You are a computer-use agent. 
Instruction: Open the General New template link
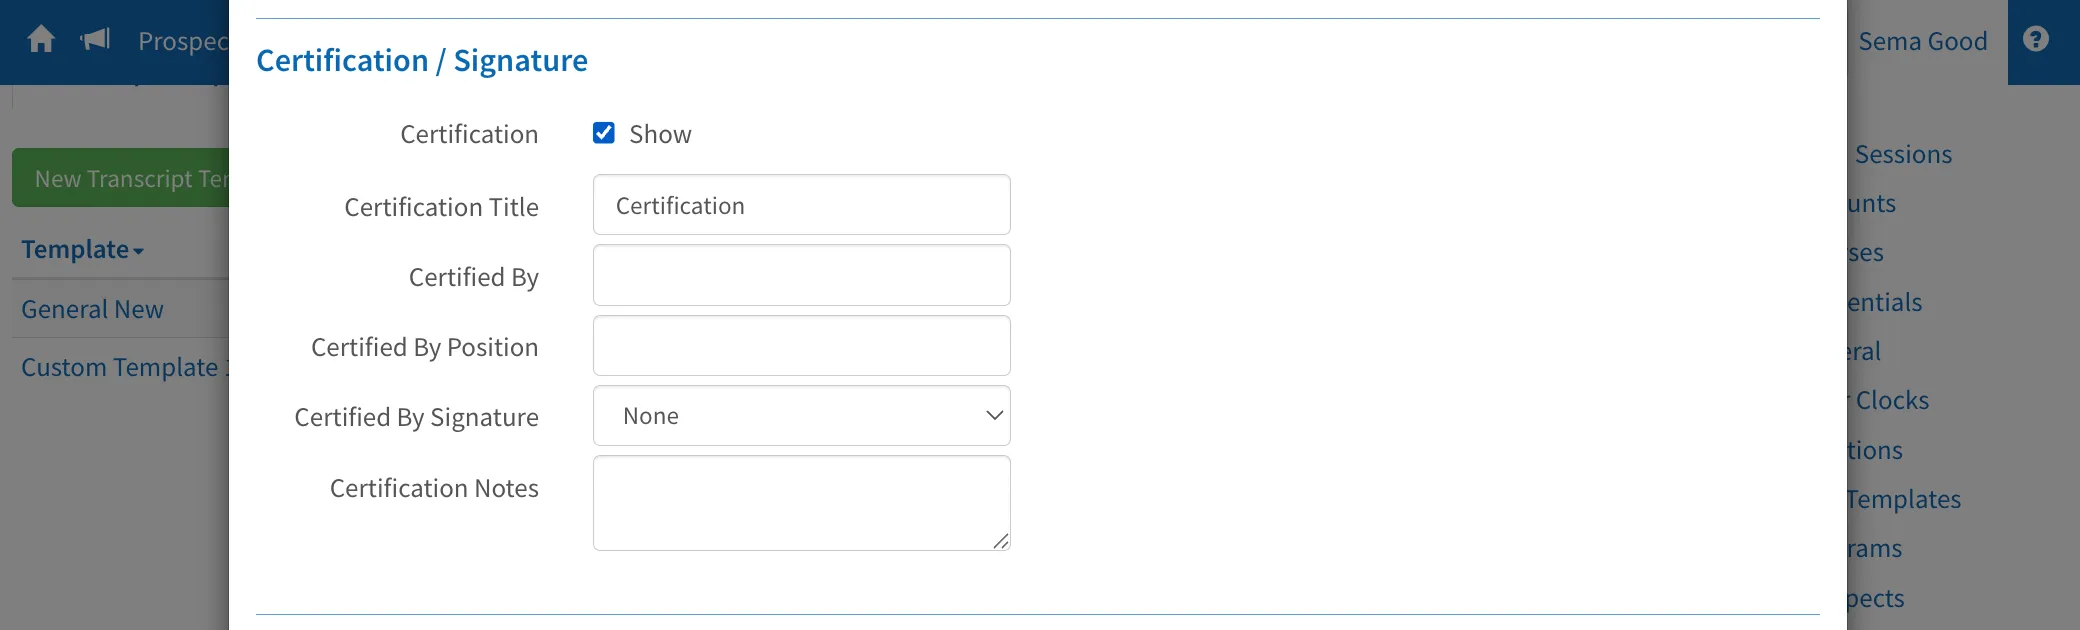coord(92,310)
